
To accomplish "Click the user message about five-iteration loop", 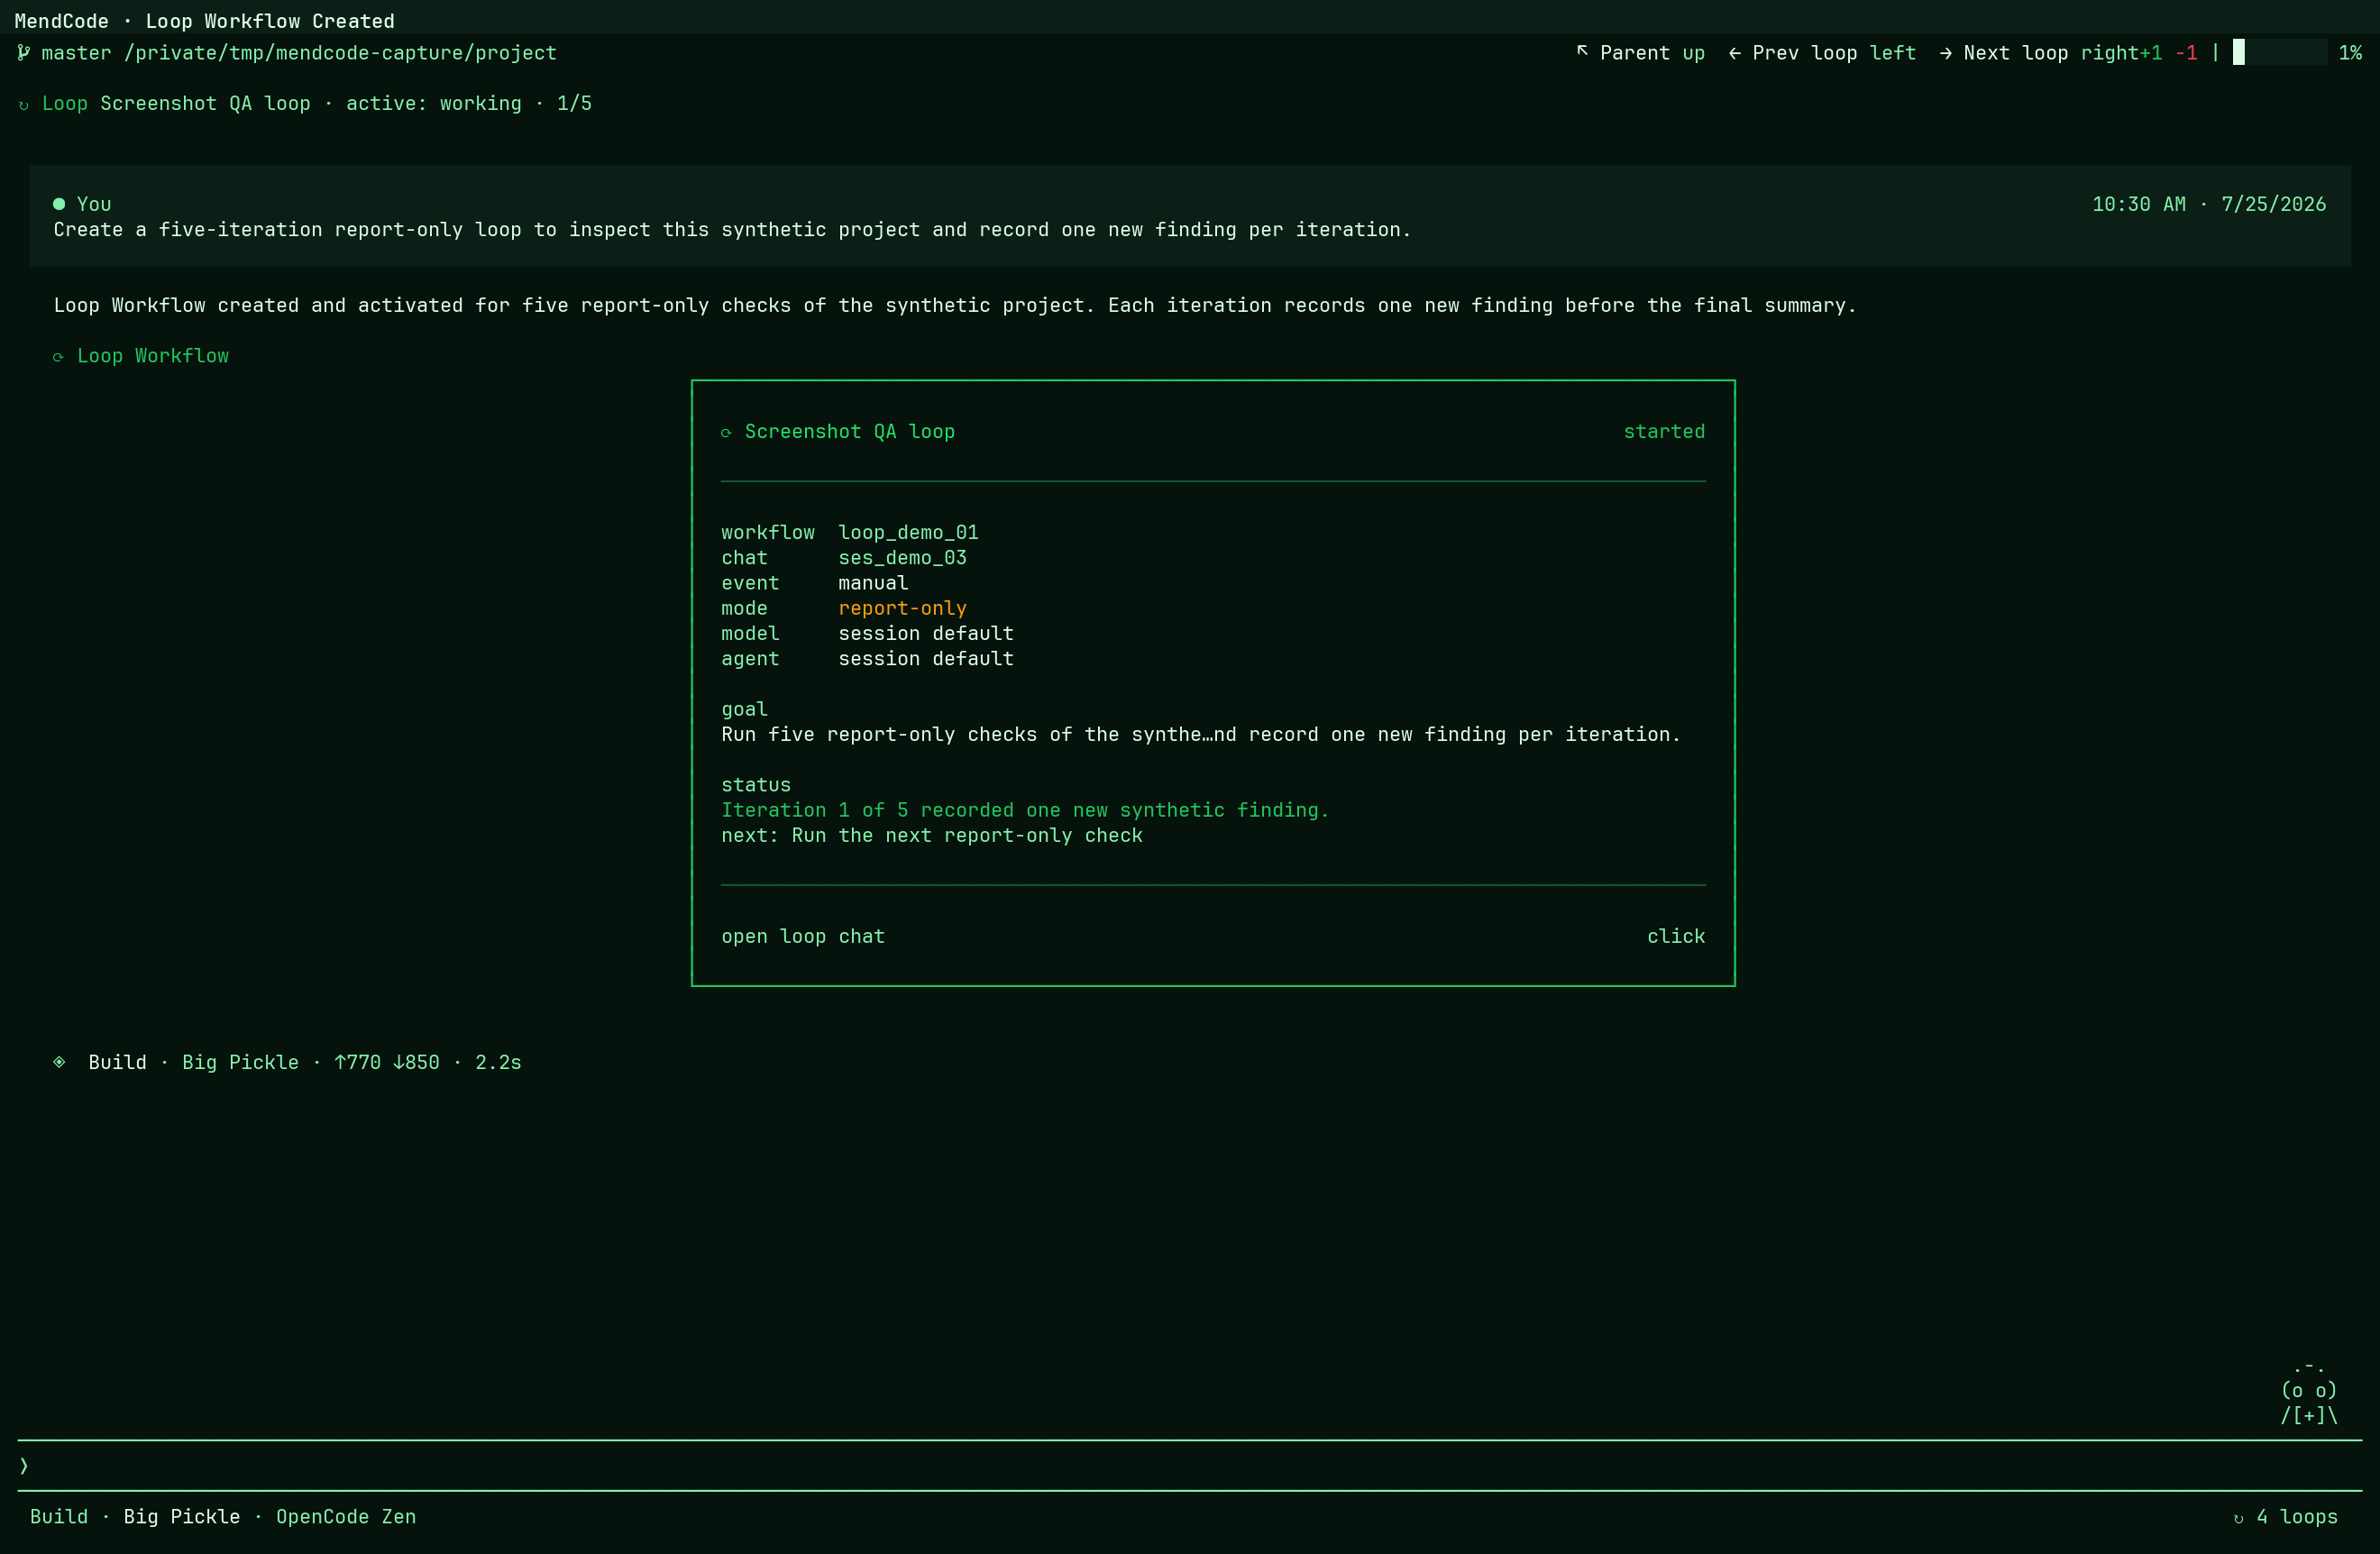I will tap(732, 230).
